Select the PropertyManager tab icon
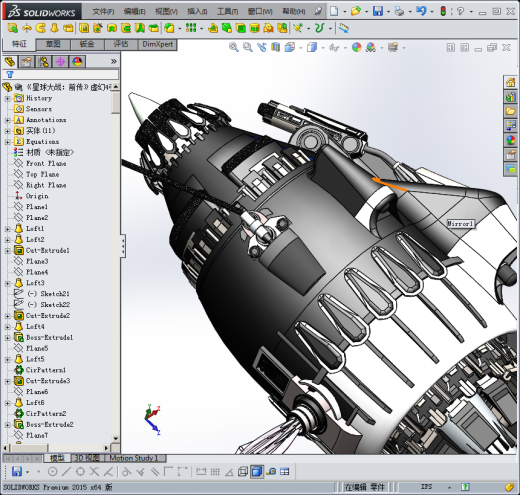The width and height of the screenshot is (520, 495). click(27, 62)
